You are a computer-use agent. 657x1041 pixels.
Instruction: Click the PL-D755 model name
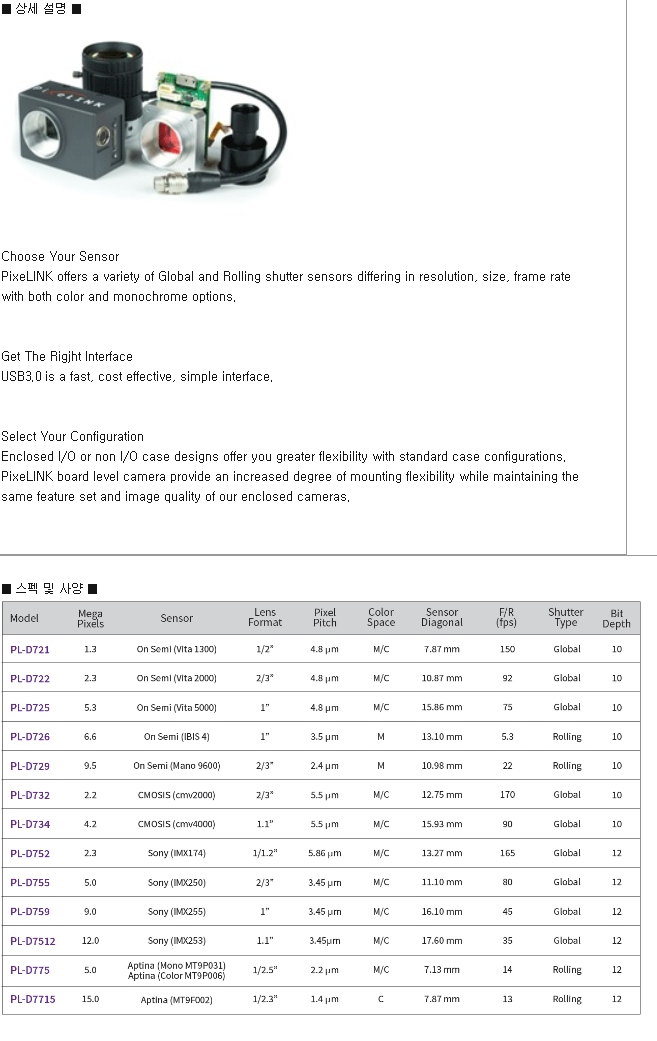coord(30,883)
